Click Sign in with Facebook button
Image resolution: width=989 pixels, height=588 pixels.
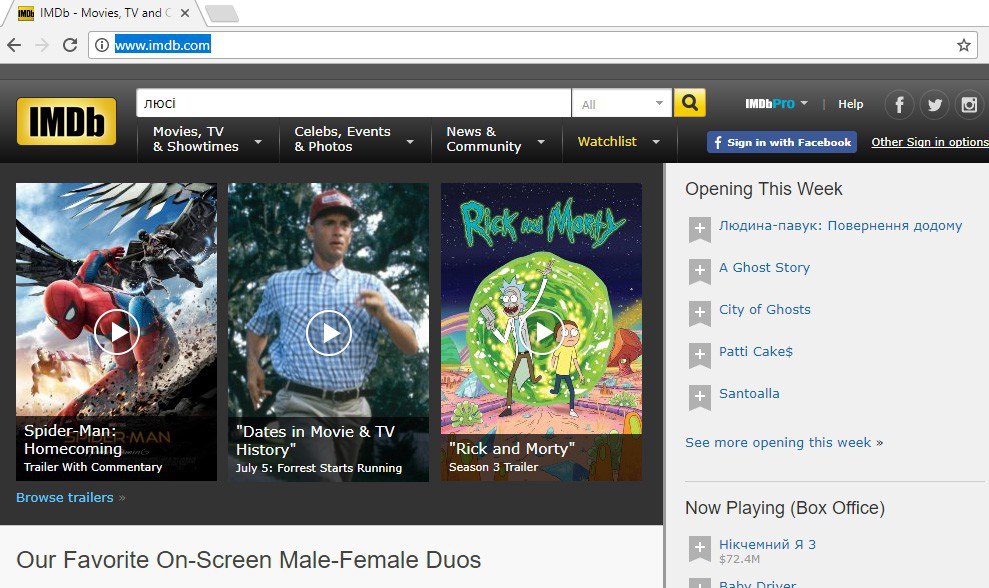[781, 143]
